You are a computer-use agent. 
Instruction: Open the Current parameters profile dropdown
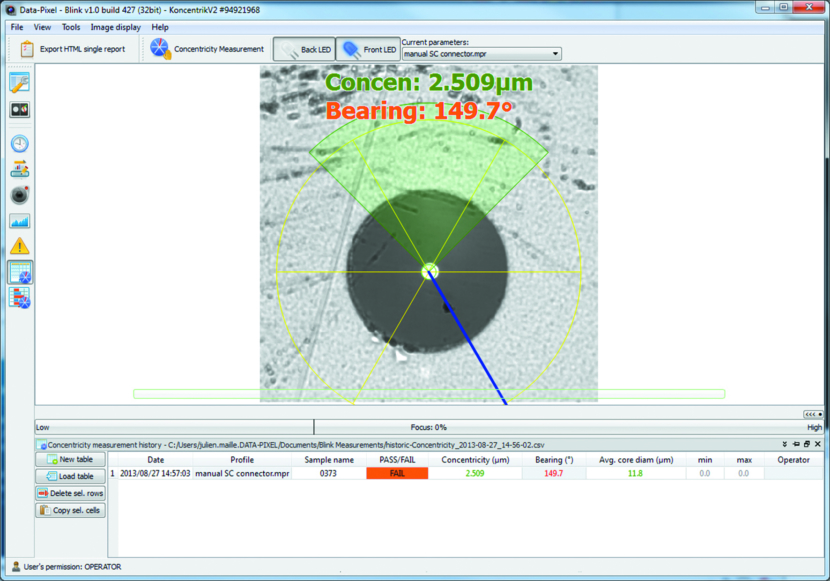click(556, 53)
